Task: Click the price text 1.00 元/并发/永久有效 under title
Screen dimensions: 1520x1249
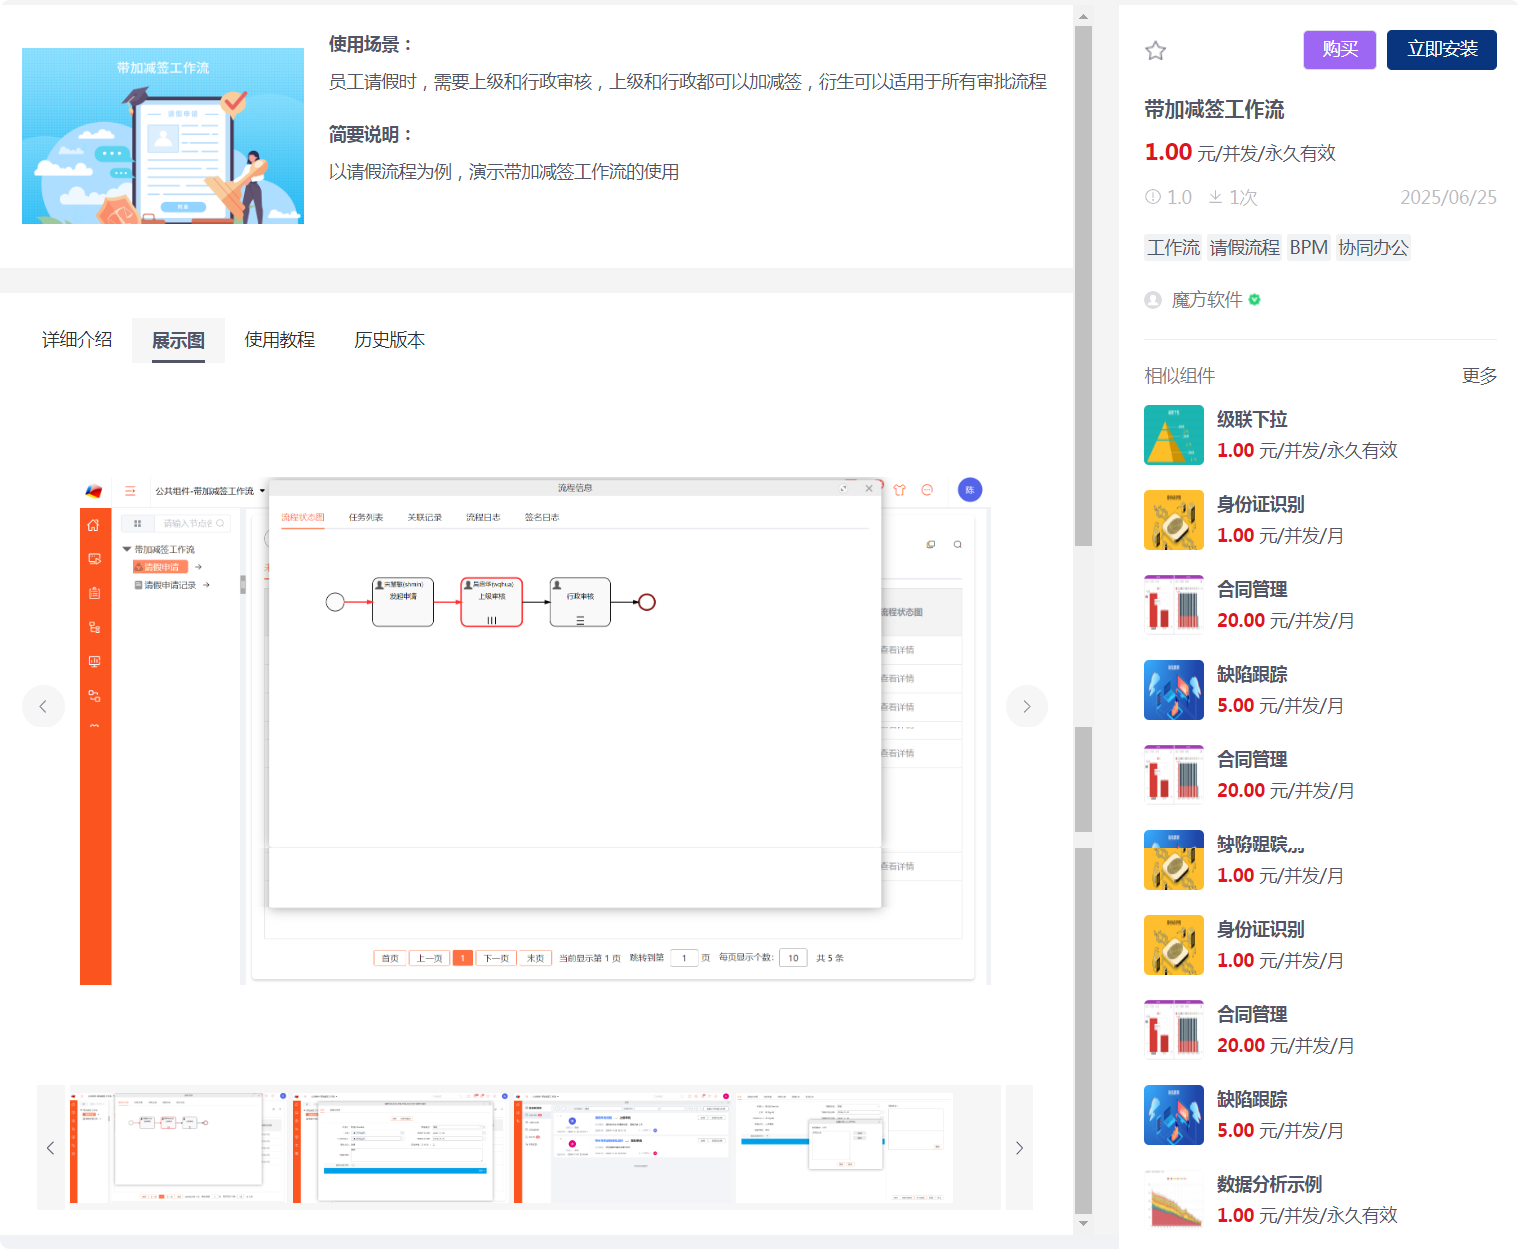Action: [x=1240, y=152]
